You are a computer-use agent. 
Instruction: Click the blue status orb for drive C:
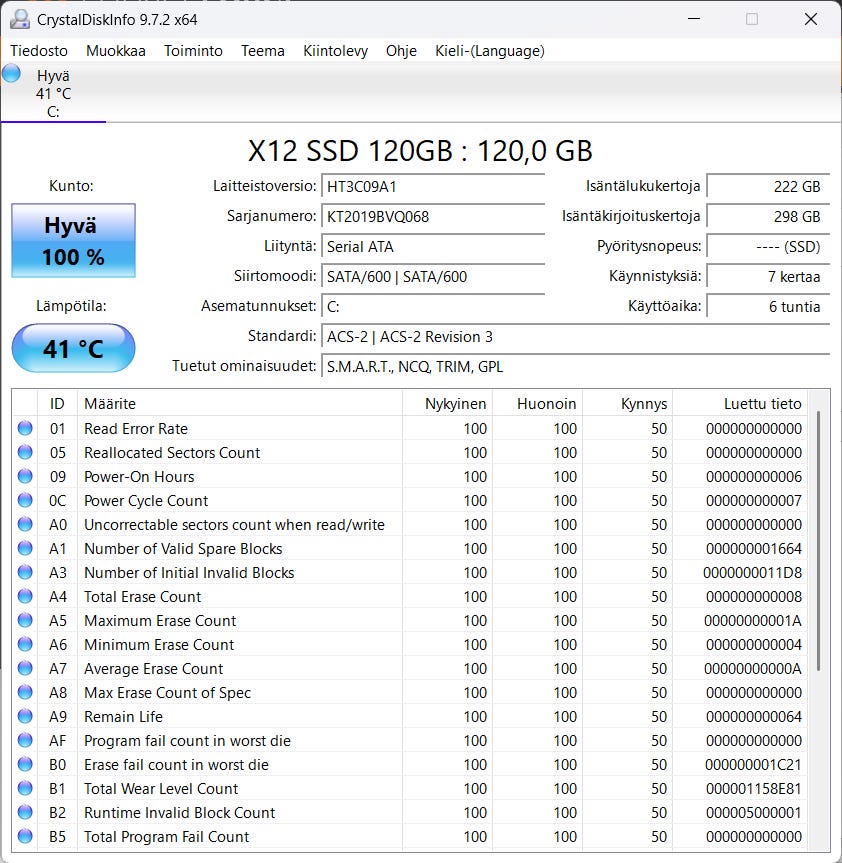(12, 73)
